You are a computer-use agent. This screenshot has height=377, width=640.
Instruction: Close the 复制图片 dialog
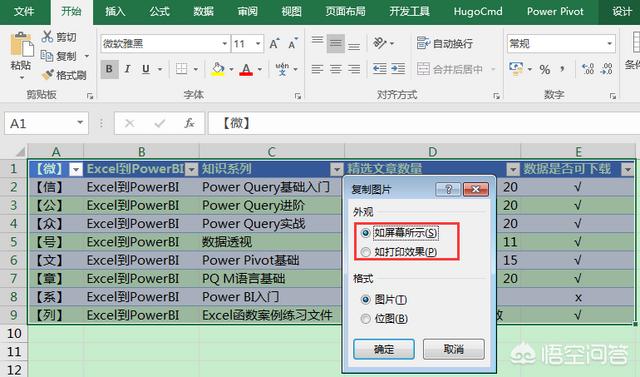click(x=476, y=189)
